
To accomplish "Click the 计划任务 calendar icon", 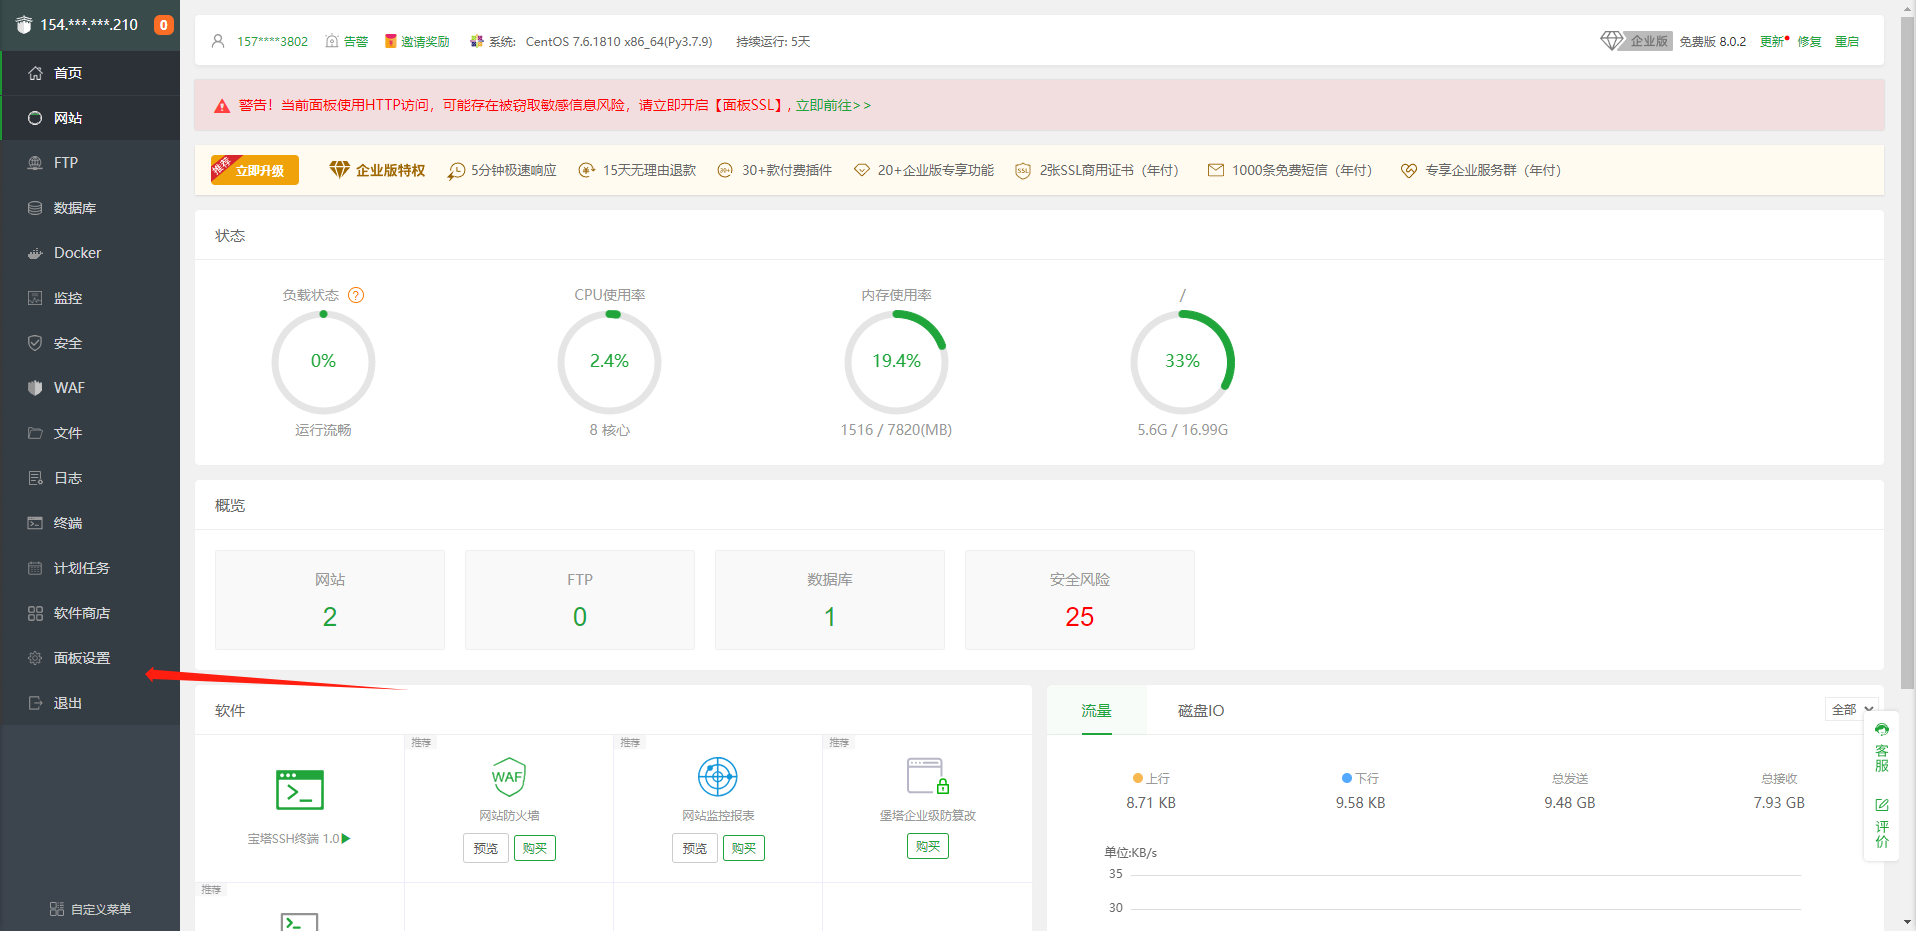I will coord(35,568).
